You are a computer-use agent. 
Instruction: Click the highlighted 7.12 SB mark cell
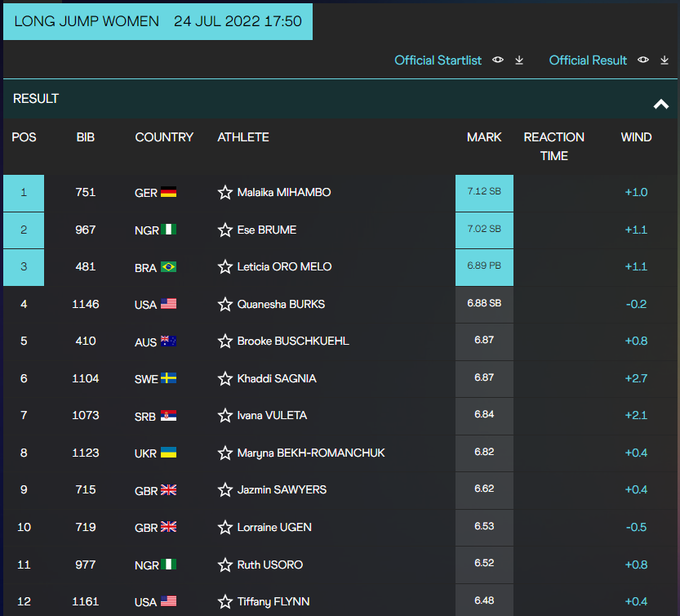[484, 193]
